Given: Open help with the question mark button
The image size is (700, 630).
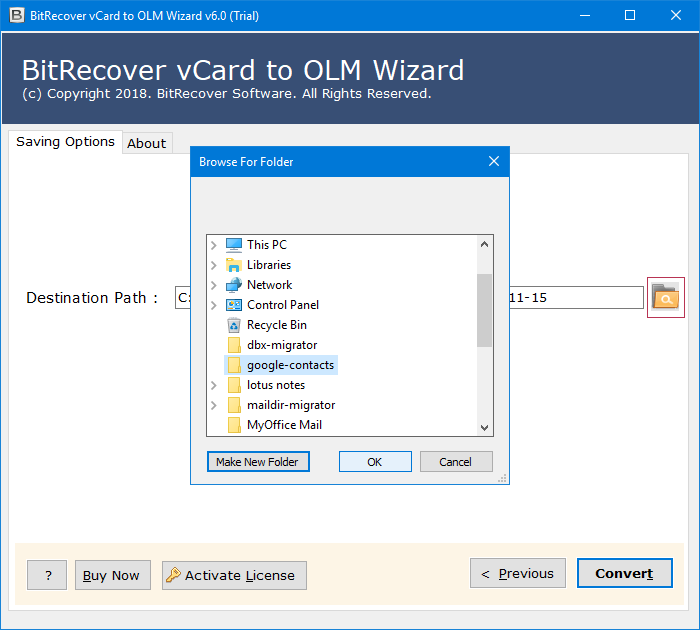Looking at the screenshot, I should point(47,576).
